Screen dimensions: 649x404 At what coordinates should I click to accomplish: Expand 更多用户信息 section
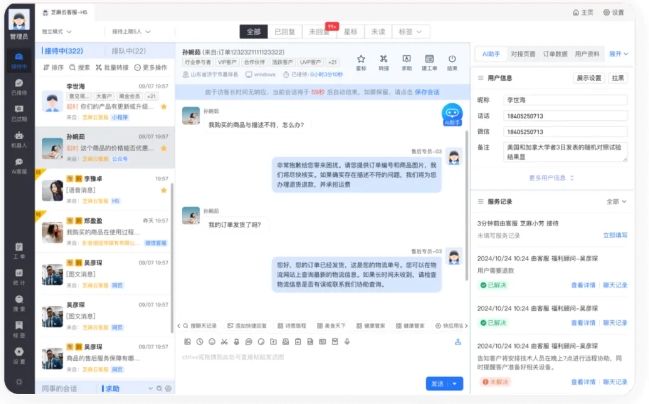point(551,178)
